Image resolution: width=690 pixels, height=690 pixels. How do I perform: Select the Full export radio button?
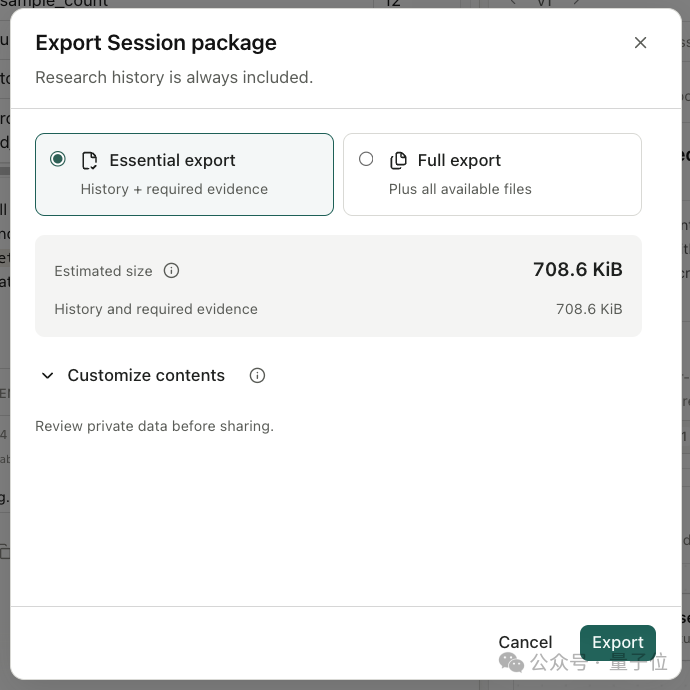[366, 159]
